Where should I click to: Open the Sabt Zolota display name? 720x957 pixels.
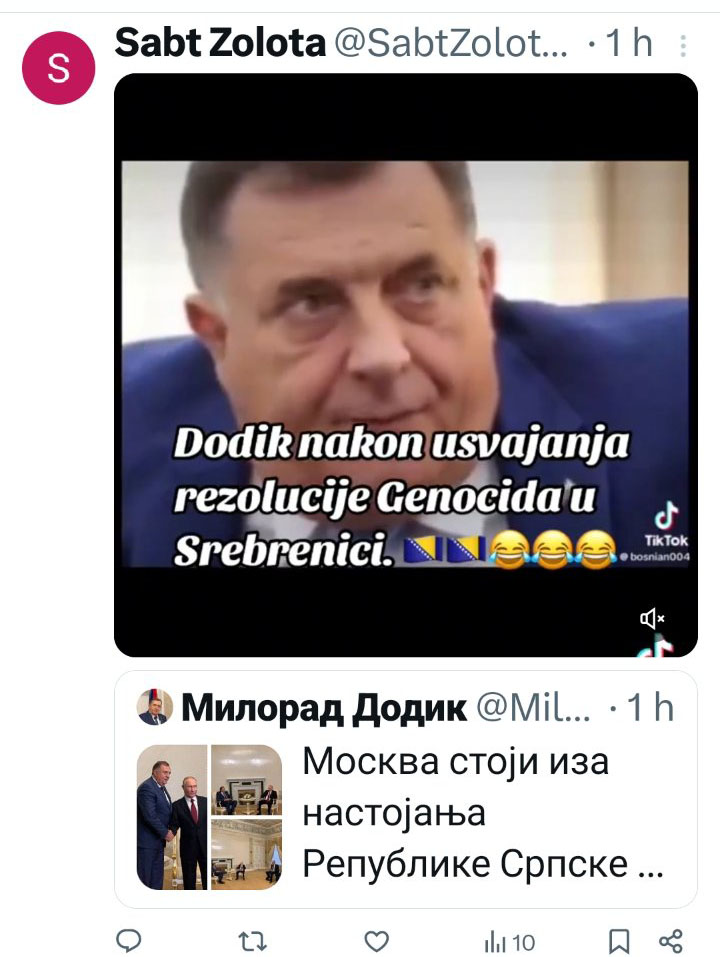tap(220, 43)
